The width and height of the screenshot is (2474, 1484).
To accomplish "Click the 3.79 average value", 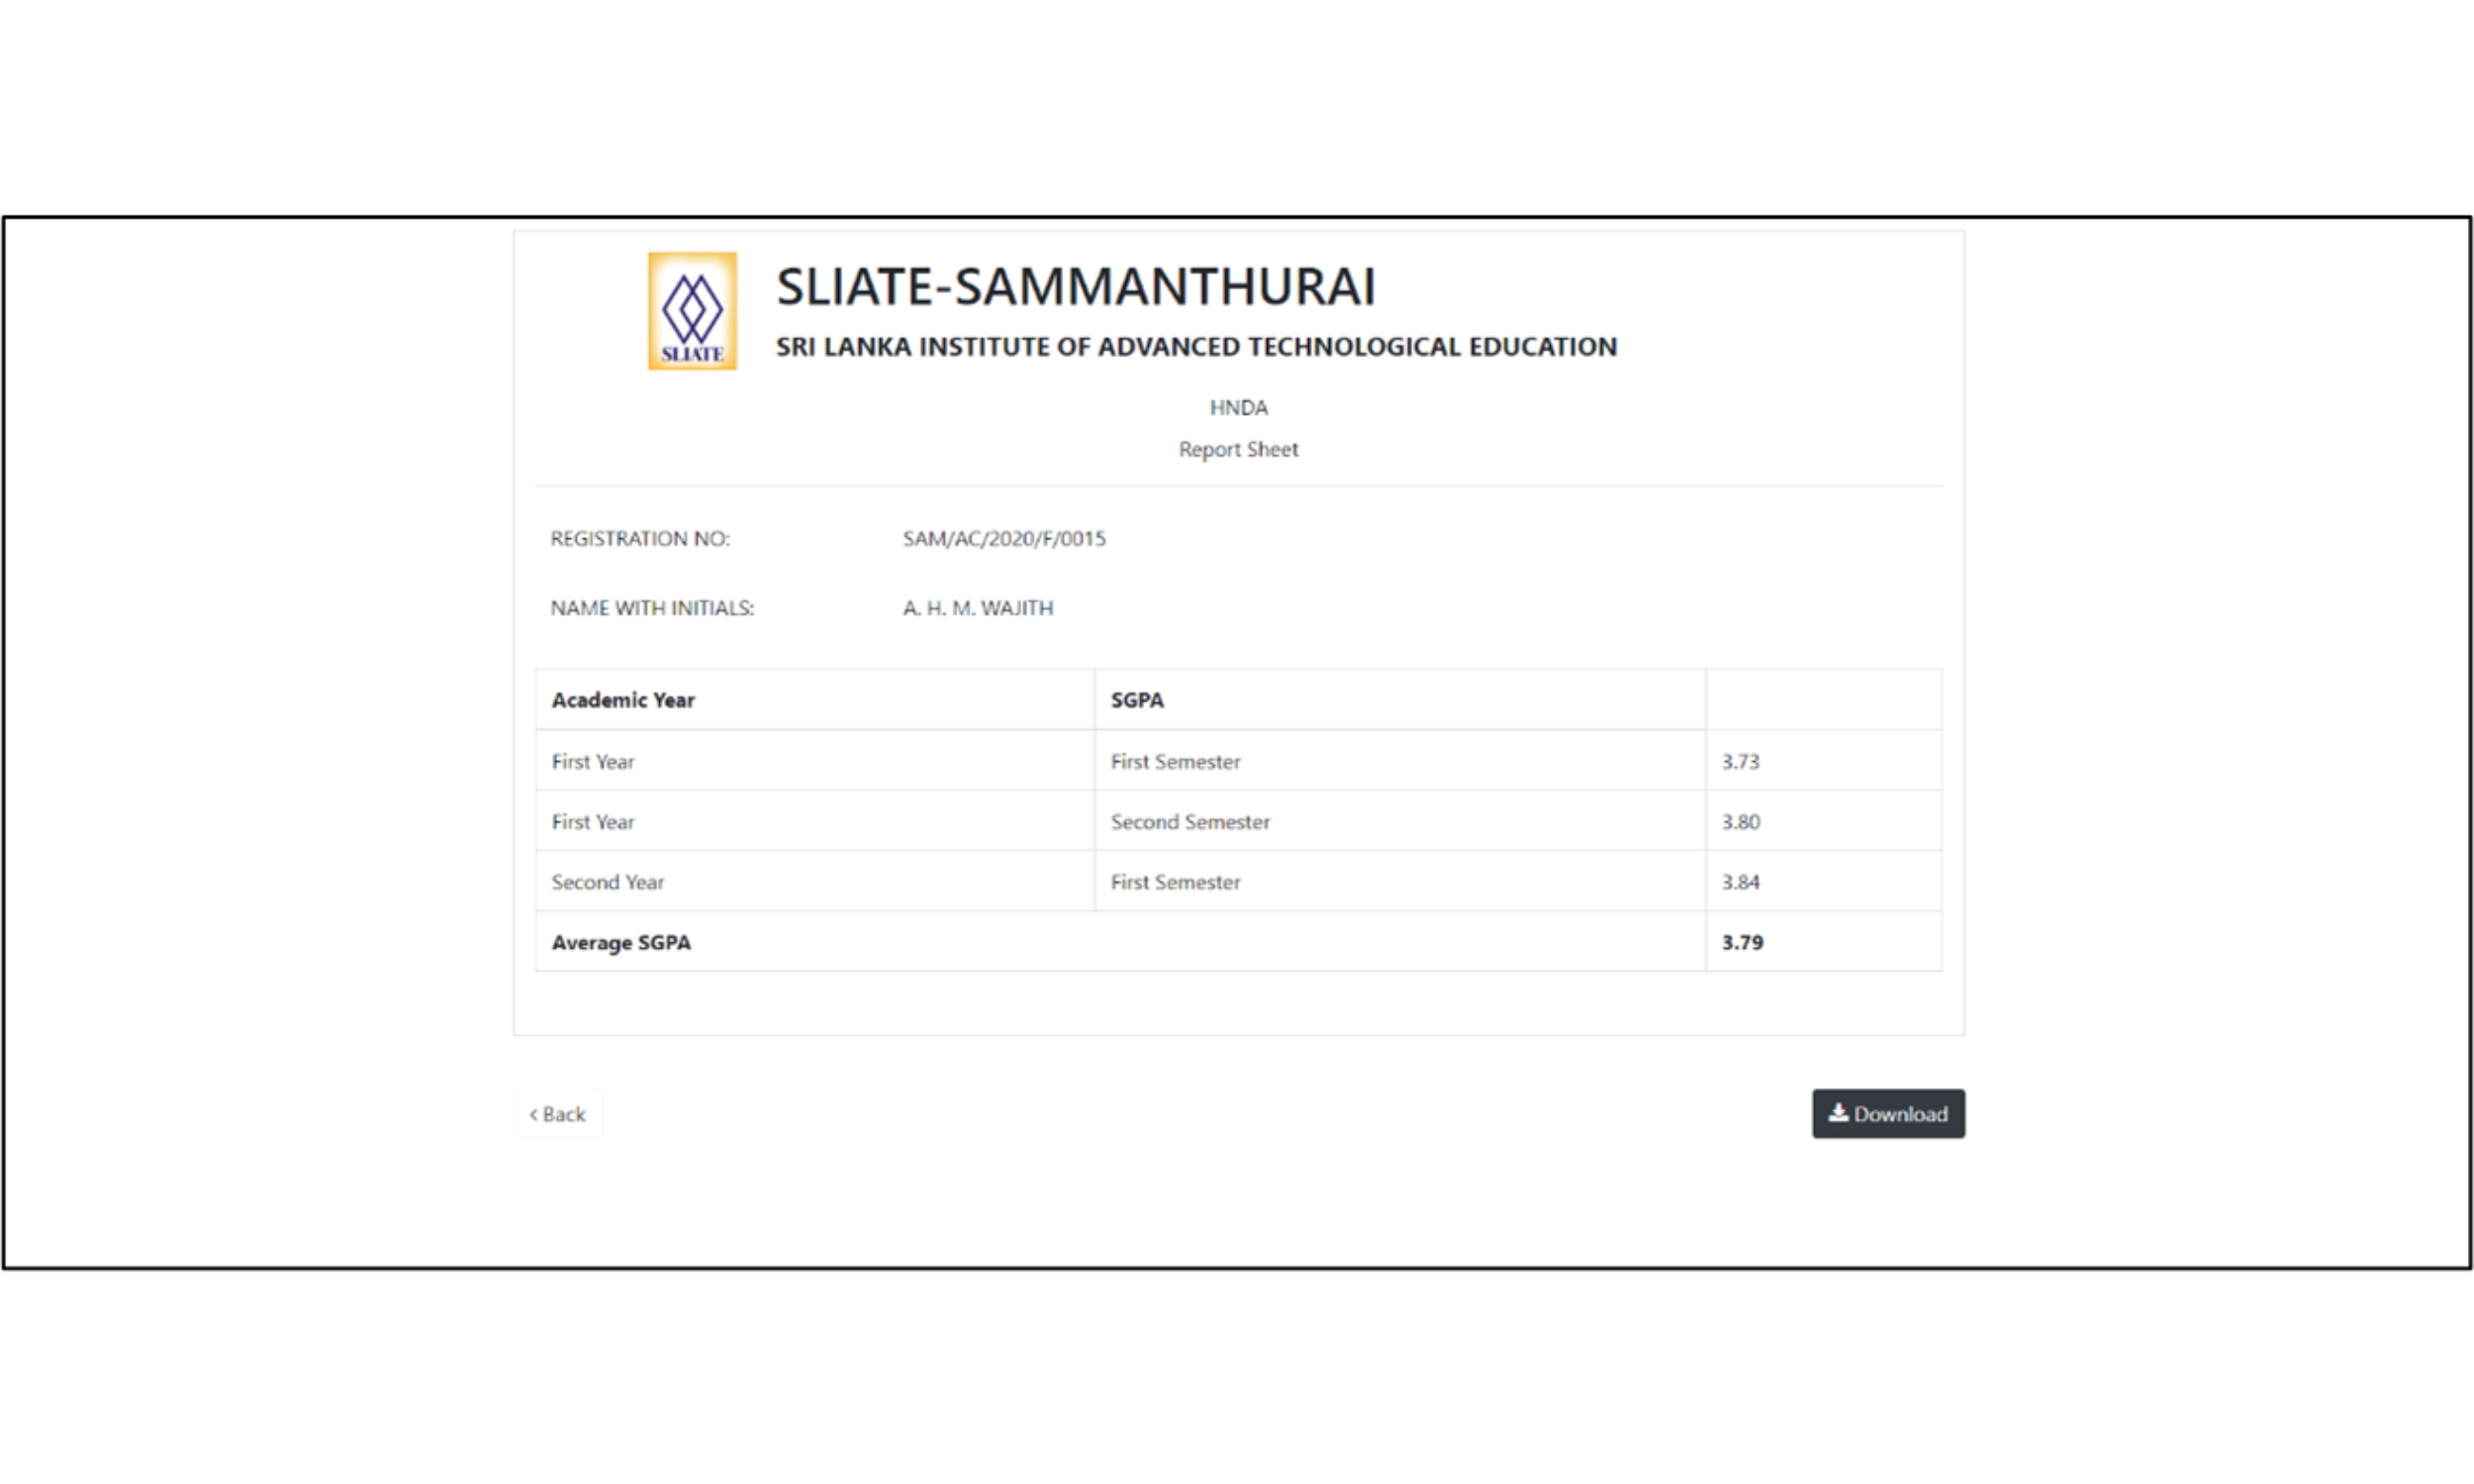I will tap(1741, 943).
